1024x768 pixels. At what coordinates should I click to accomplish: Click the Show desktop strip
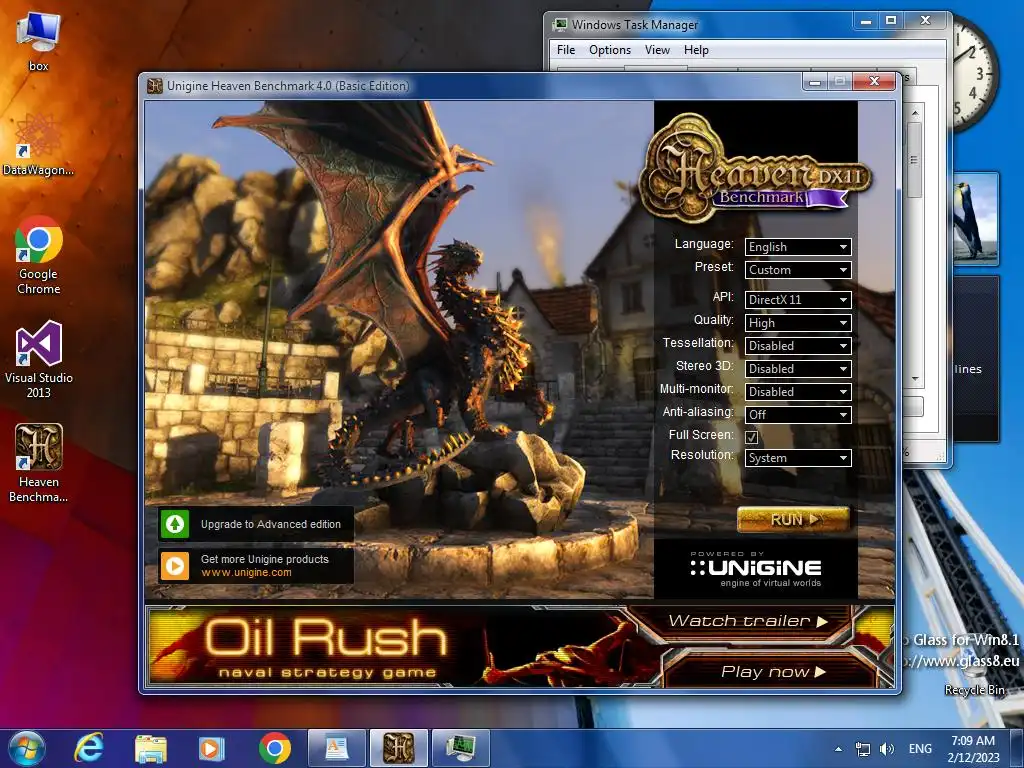(1017, 748)
